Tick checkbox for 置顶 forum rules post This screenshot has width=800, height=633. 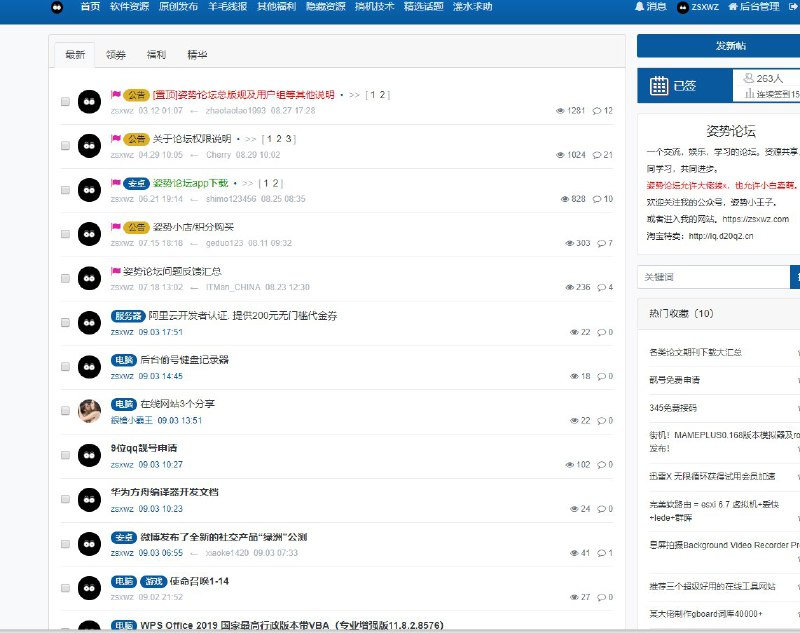(65, 102)
